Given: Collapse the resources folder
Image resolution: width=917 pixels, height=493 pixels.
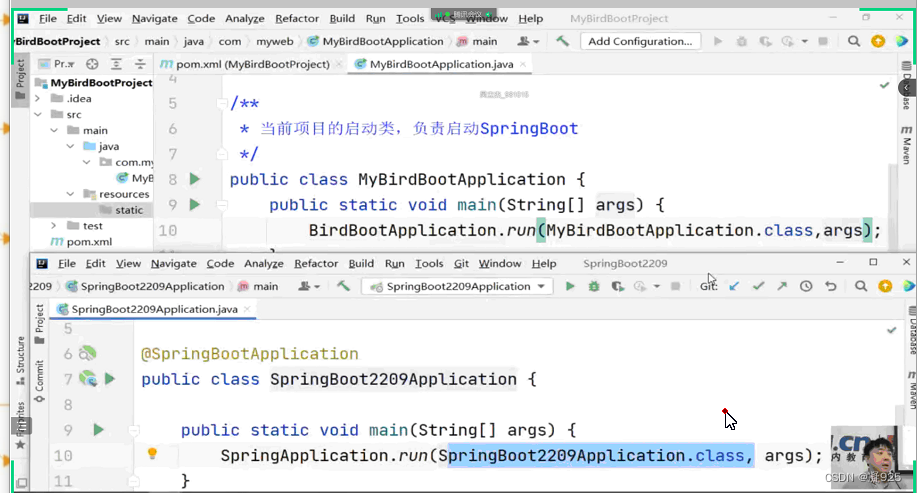Looking at the screenshot, I should tap(70, 194).
